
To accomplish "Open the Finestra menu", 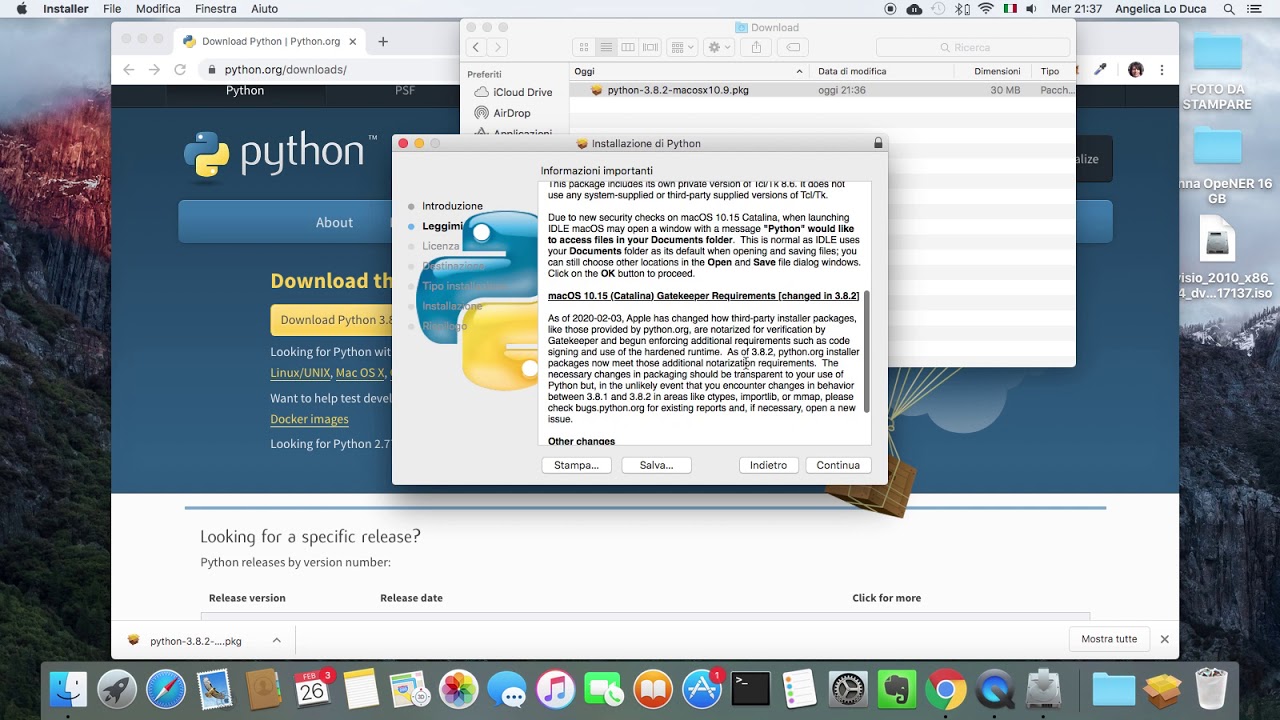I will tap(216, 9).
